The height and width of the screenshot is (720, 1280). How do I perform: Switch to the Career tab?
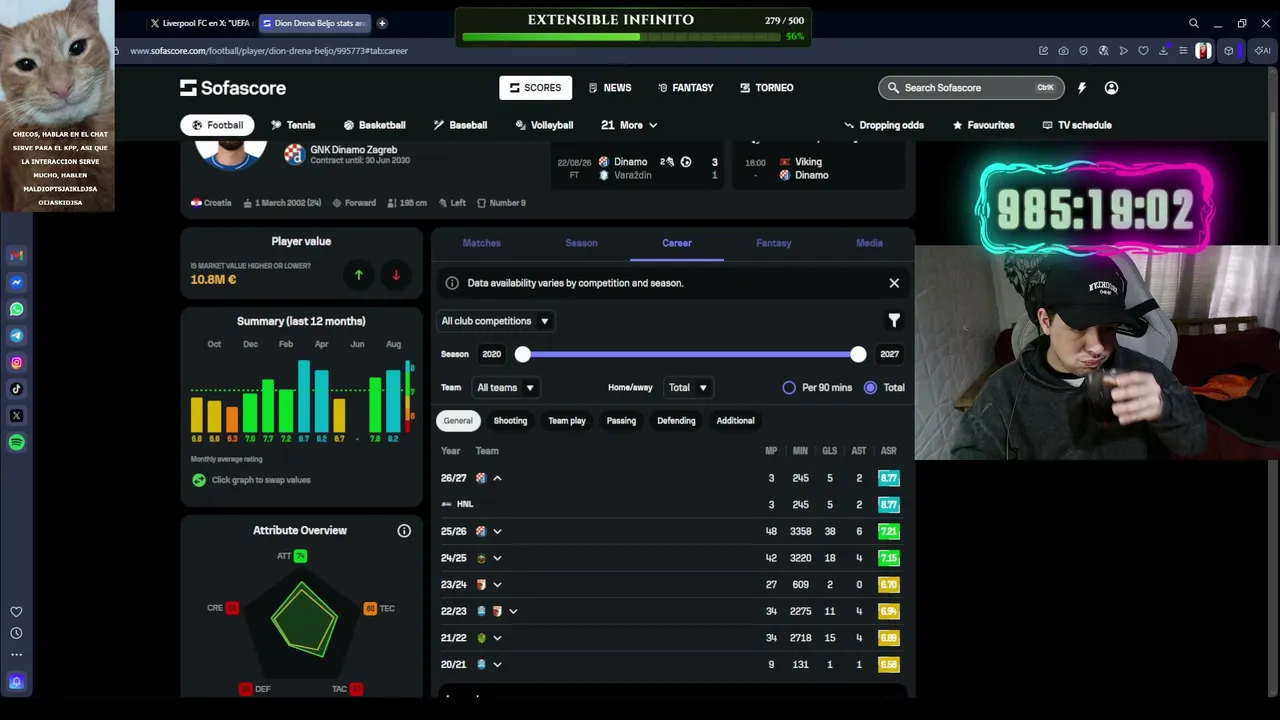(x=677, y=243)
